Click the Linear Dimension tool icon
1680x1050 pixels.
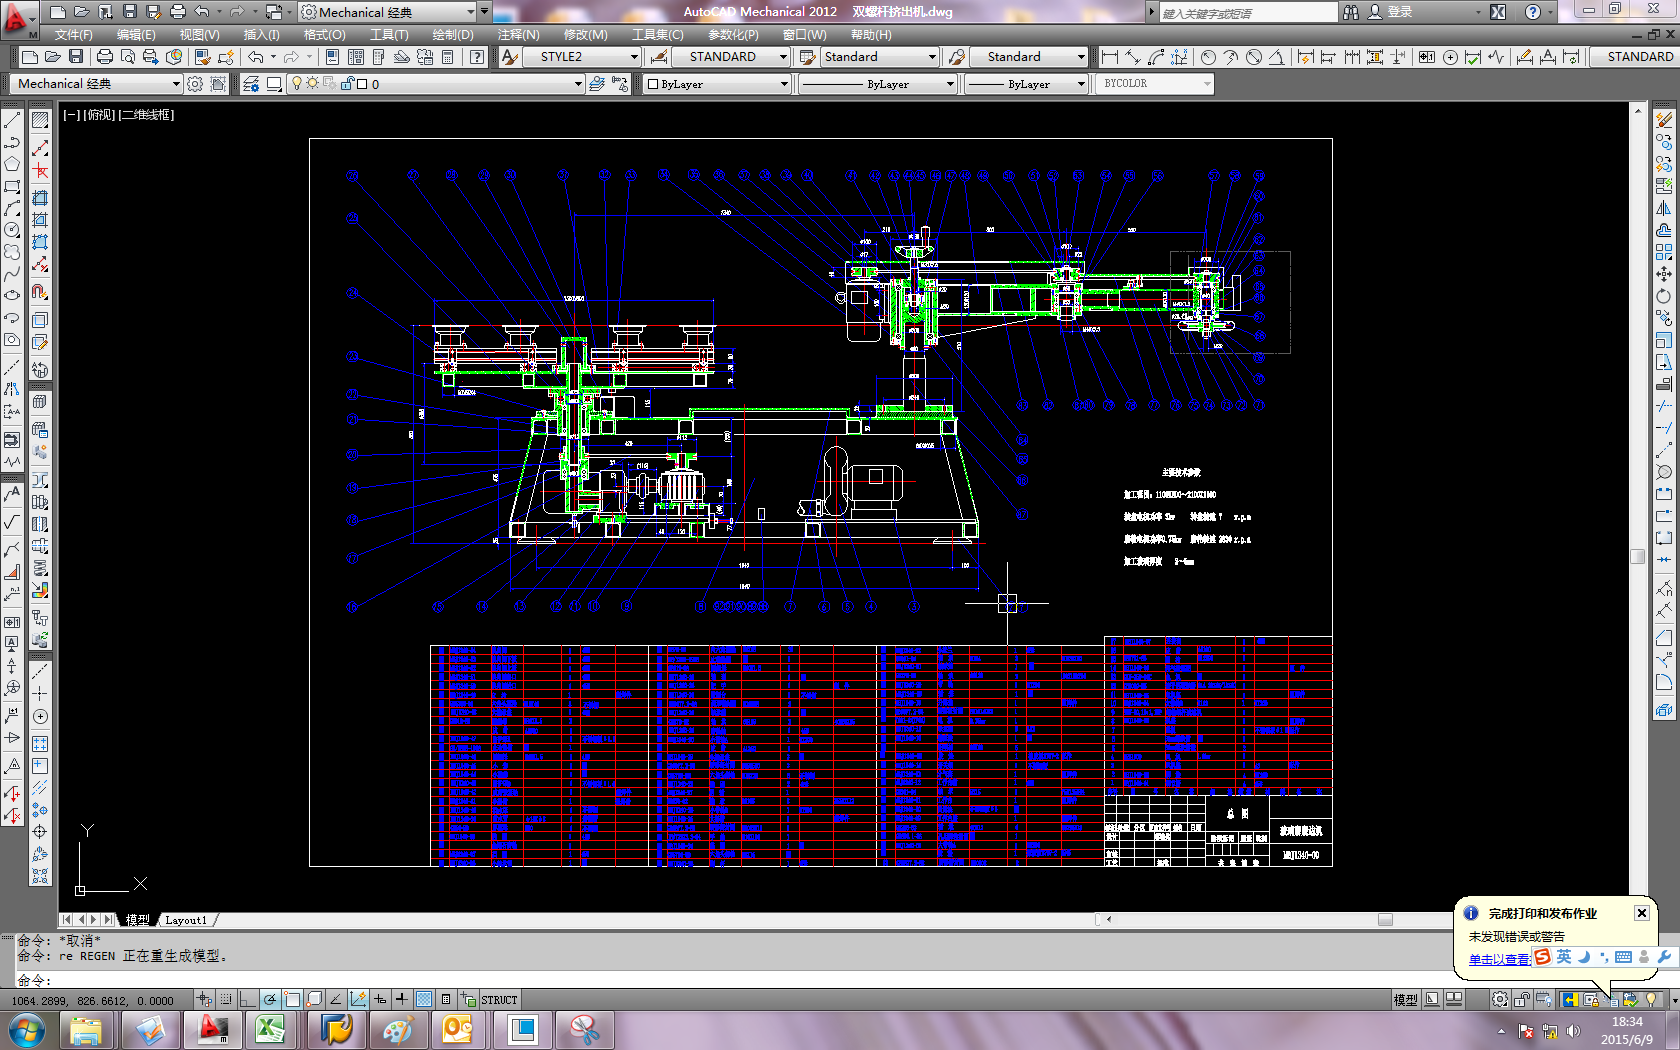(1109, 57)
